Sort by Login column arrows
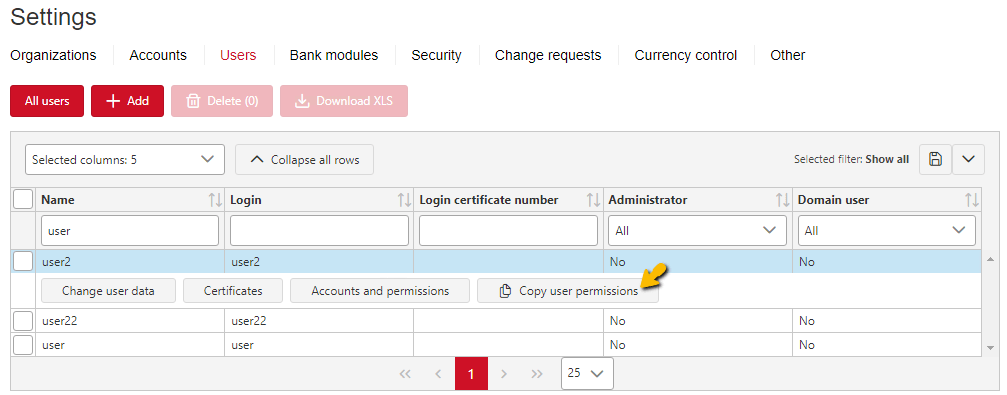Screen dimensions: 1007x395 pos(404,200)
